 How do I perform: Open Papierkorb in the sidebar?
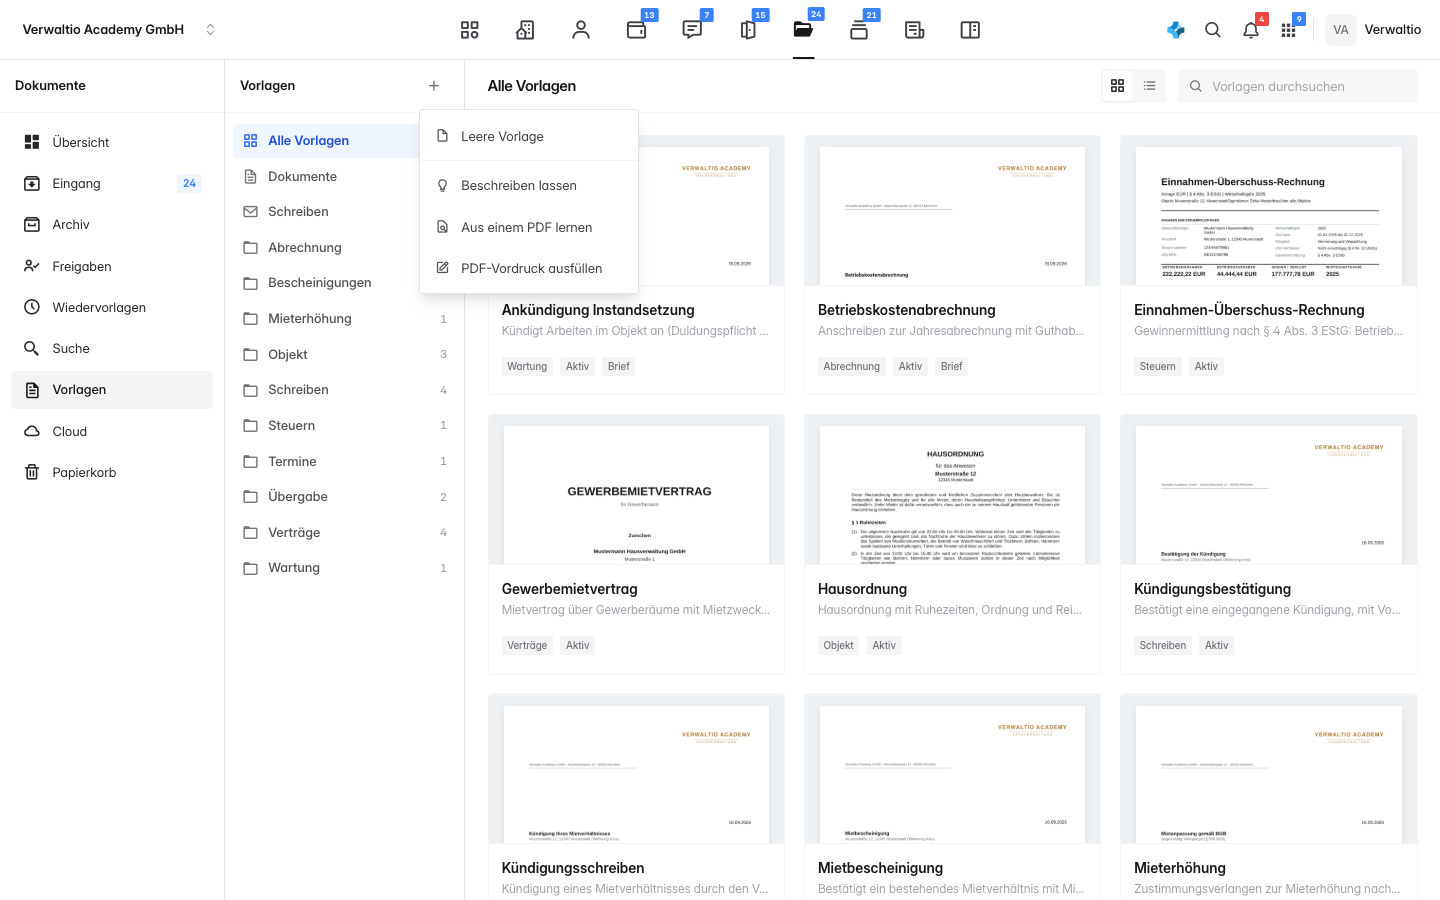(x=112, y=472)
